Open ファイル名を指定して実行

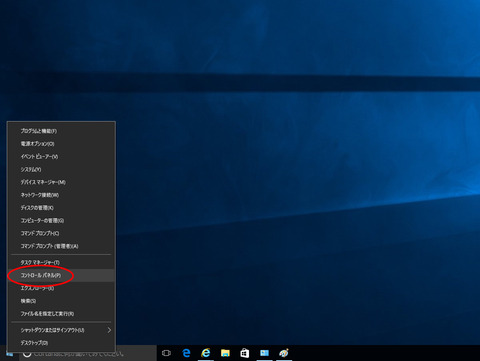click(61, 314)
